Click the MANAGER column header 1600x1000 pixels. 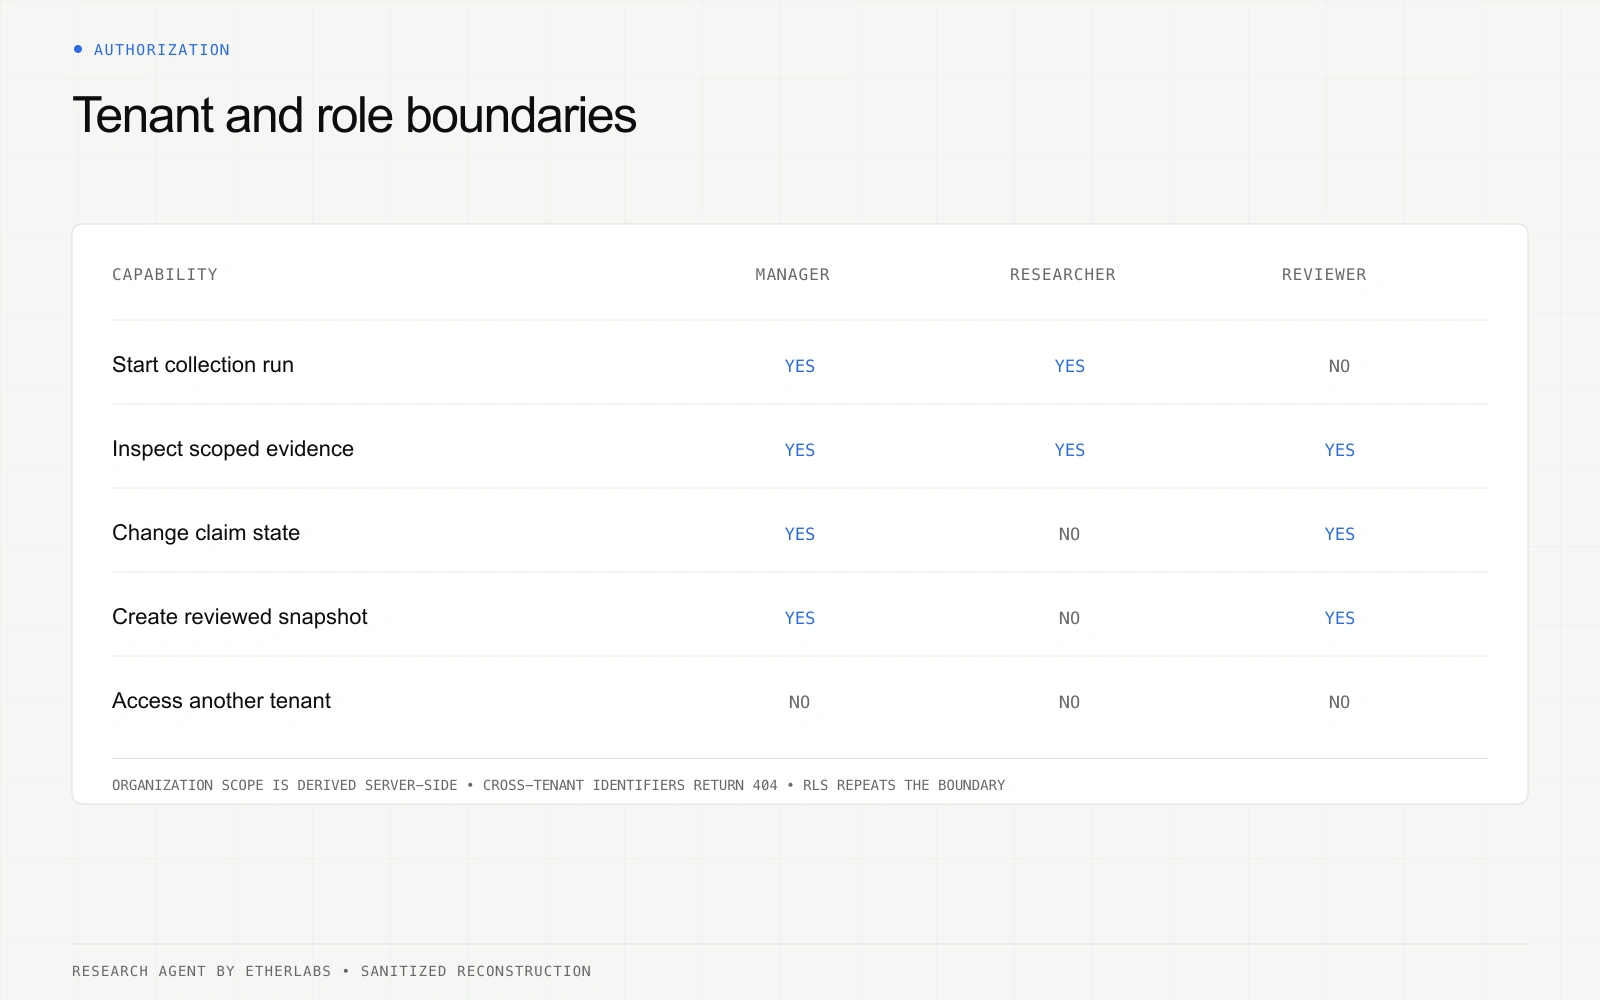(792, 274)
